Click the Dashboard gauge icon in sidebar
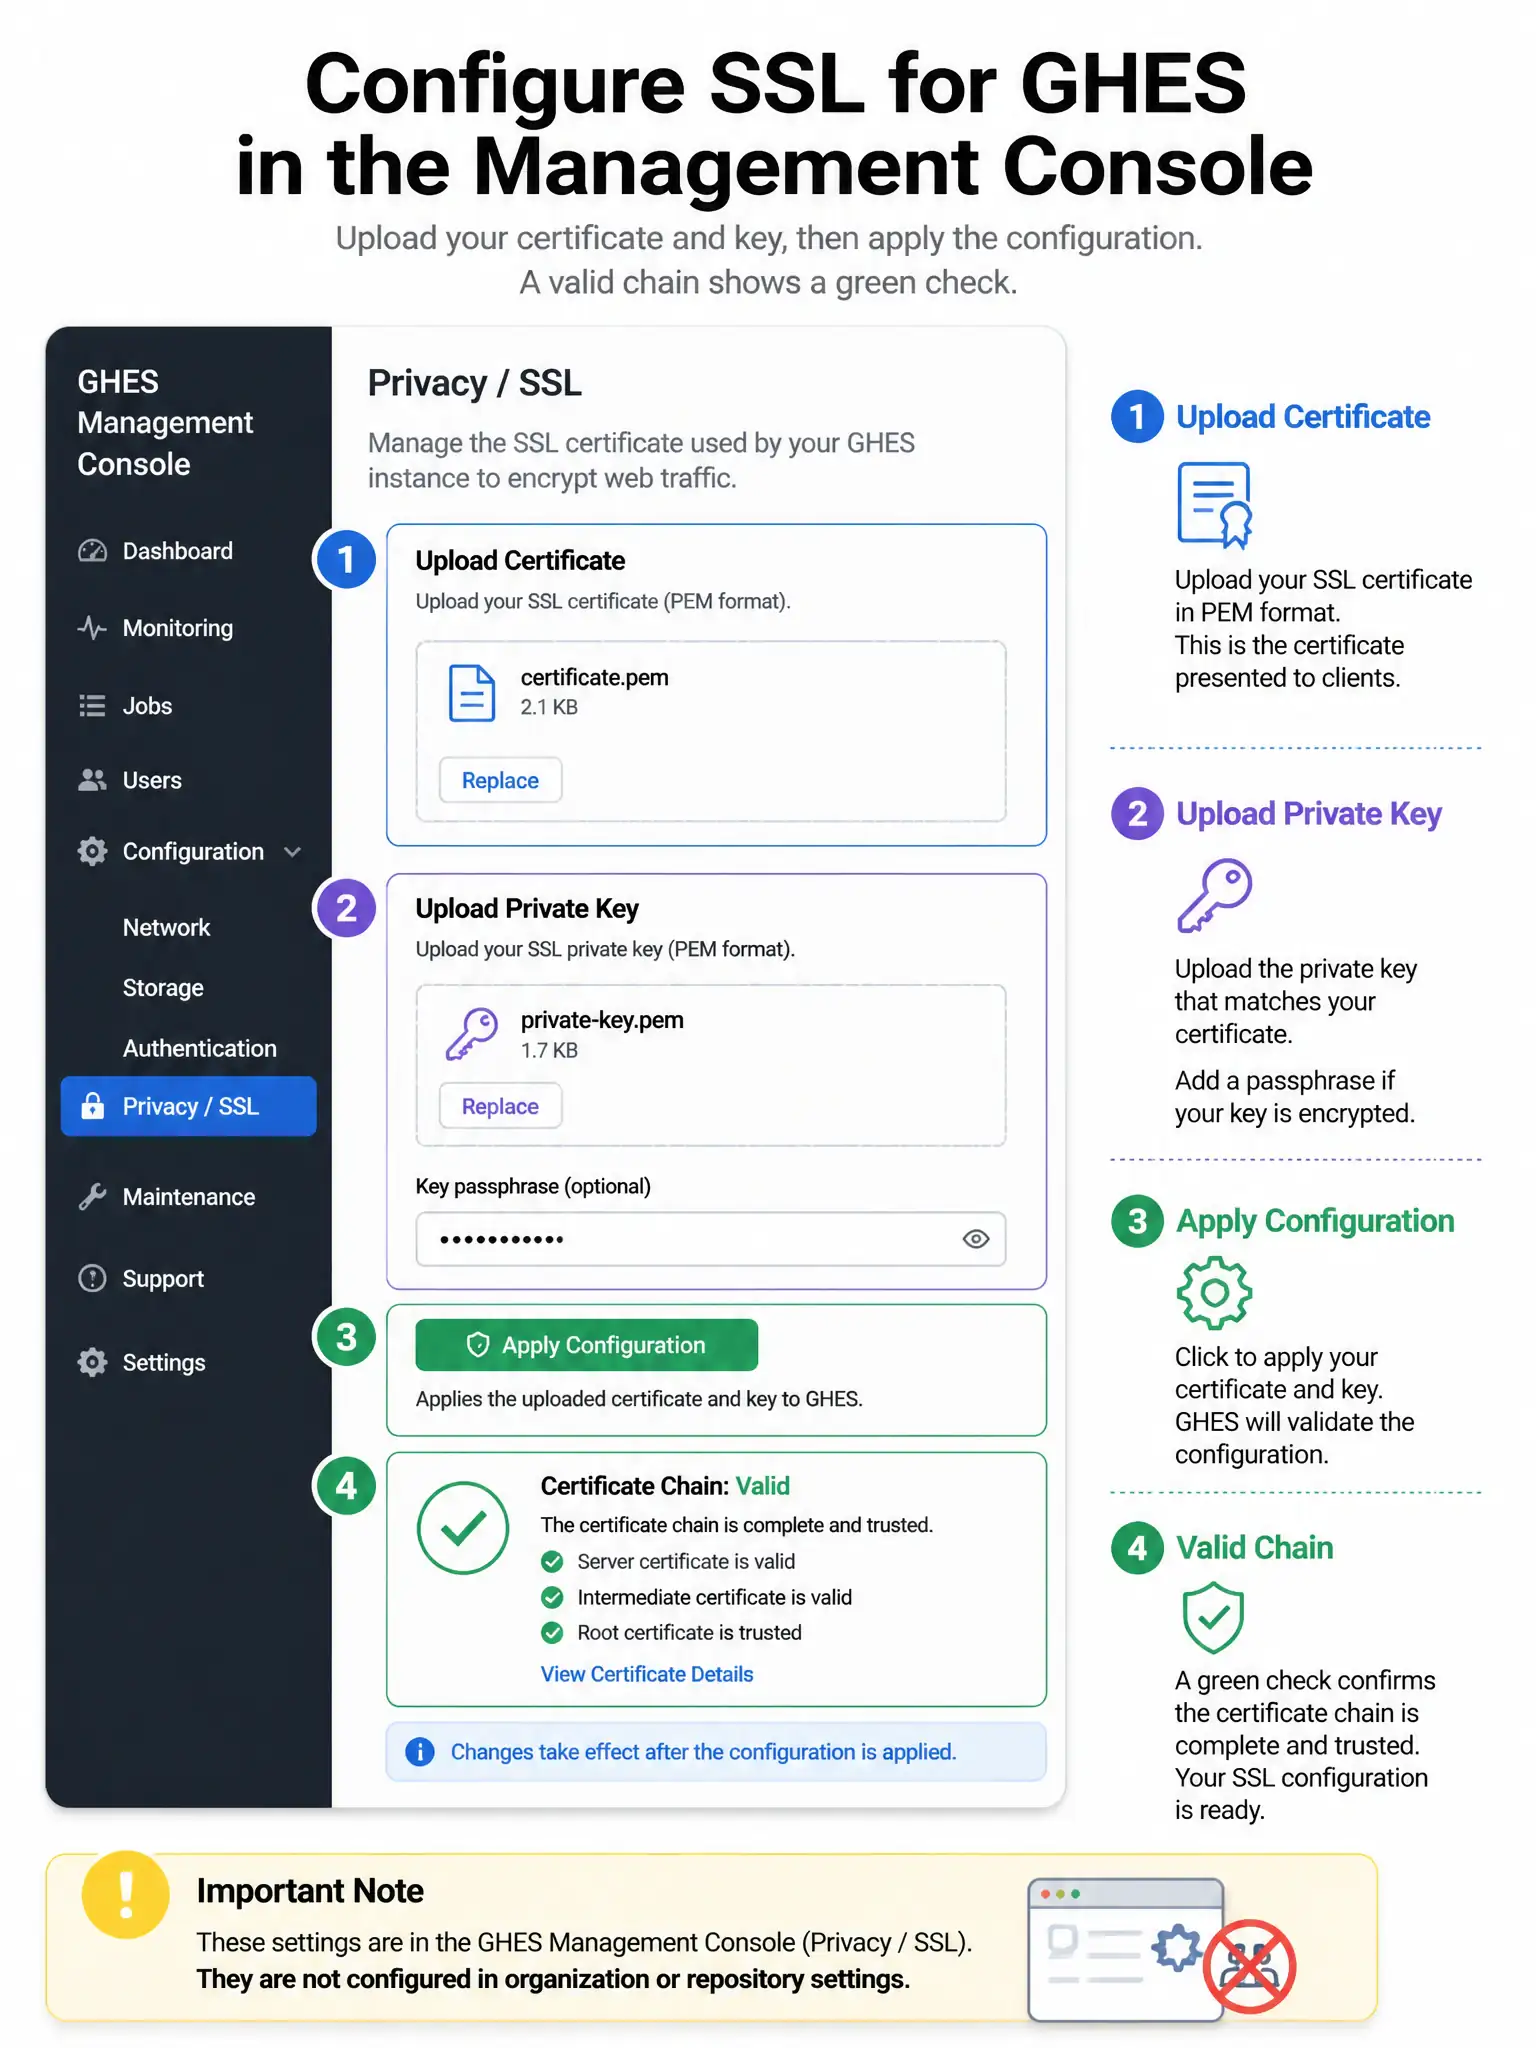1536x2048 pixels. pyautogui.click(x=92, y=551)
